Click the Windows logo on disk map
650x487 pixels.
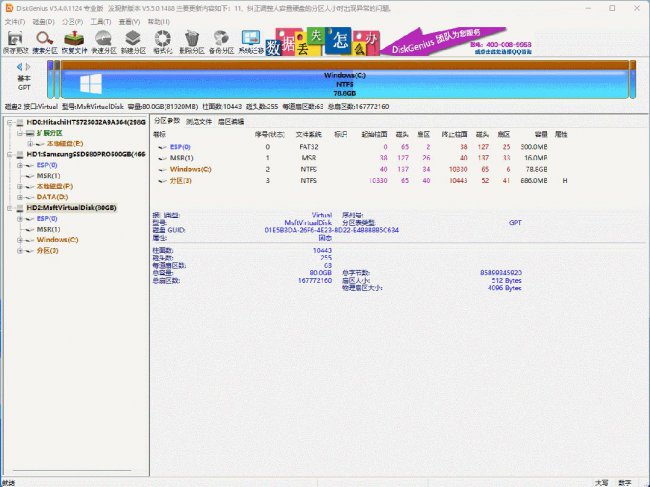91,84
